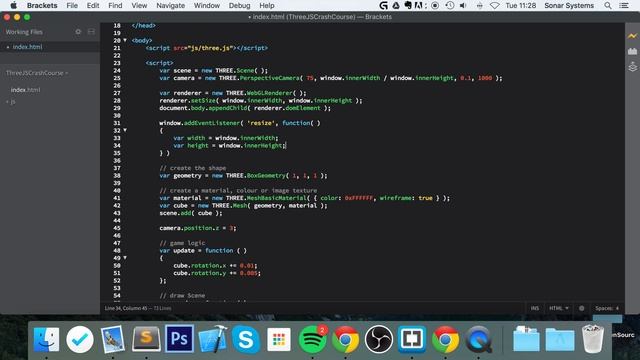This screenshot has width=640, height=360.
Task: Open the Trash in the dock
Action: (593, 338)
